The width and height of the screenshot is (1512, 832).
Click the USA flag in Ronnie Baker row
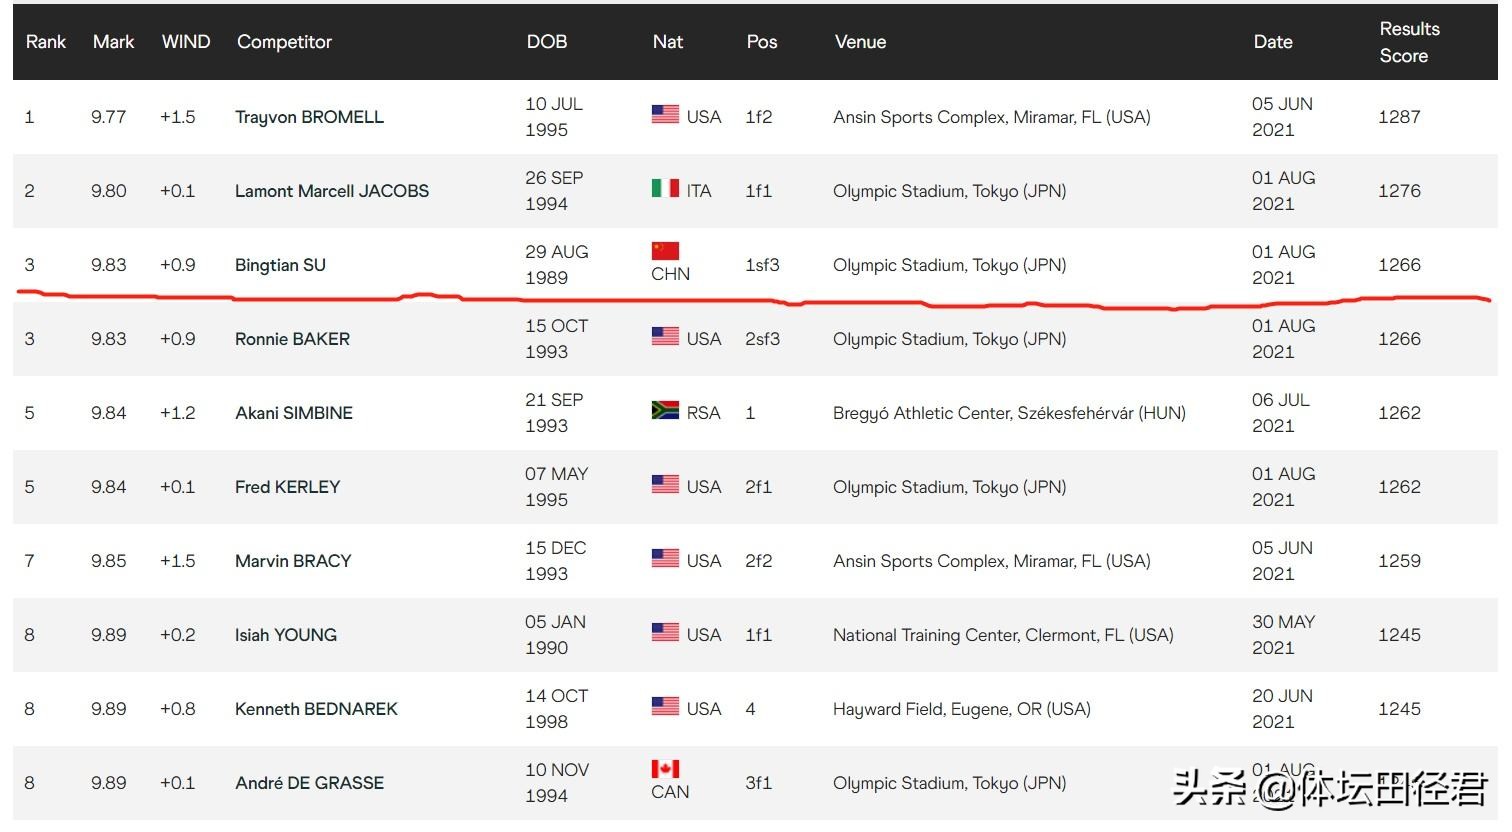(665, 337)
